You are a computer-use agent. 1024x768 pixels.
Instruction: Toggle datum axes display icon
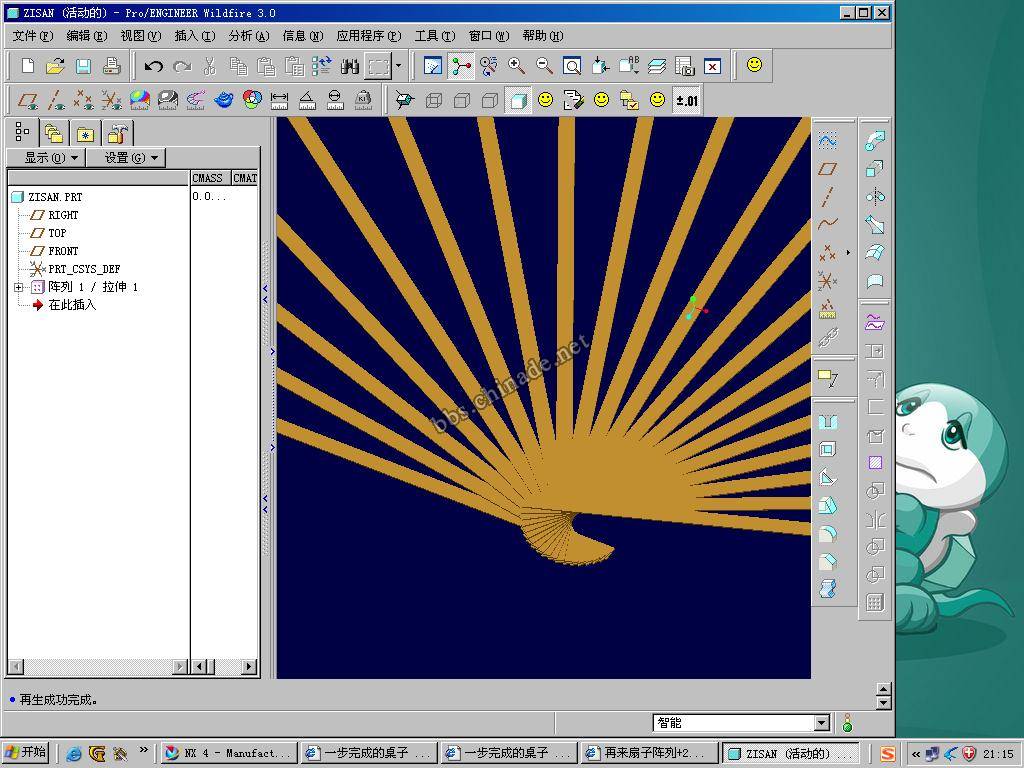(56, 100)
